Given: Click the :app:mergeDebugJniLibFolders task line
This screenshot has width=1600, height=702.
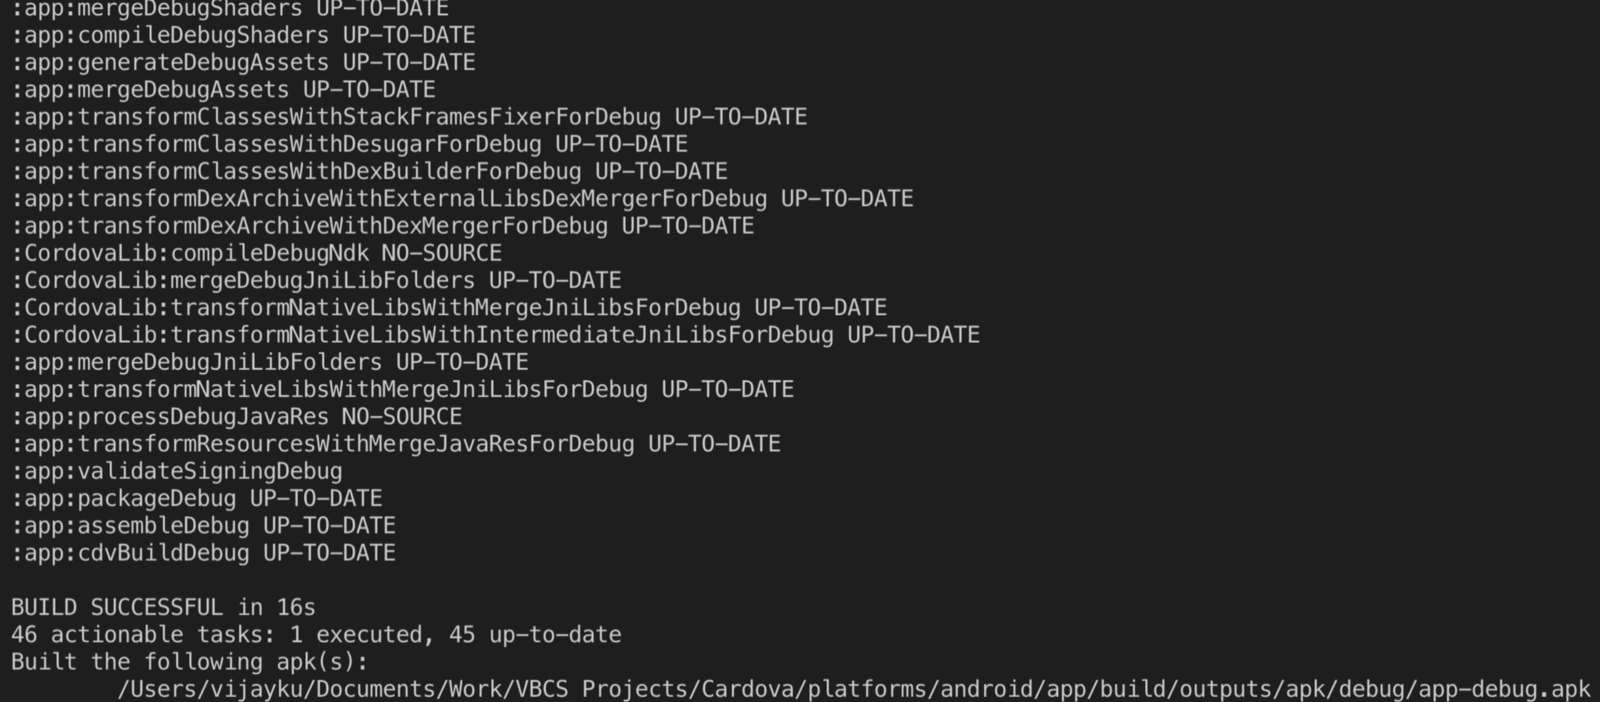Looking at the screenshot, I should pyautogui.click(x=269, y=362).
